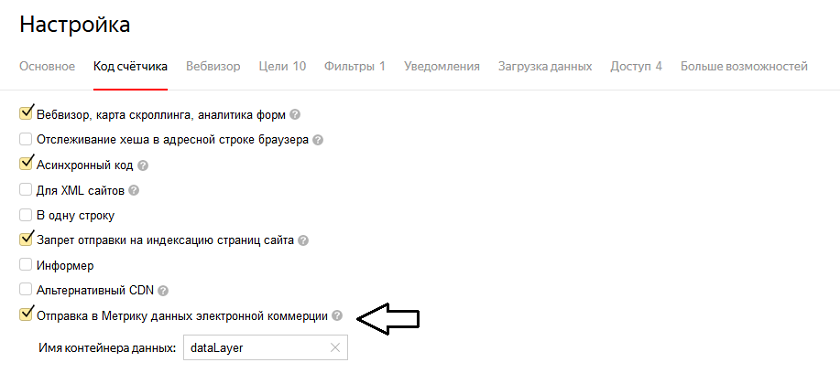Click the Имя контейнера данных label
The height and width of the screenshot is (373, 840).
(x=108, y=348)
